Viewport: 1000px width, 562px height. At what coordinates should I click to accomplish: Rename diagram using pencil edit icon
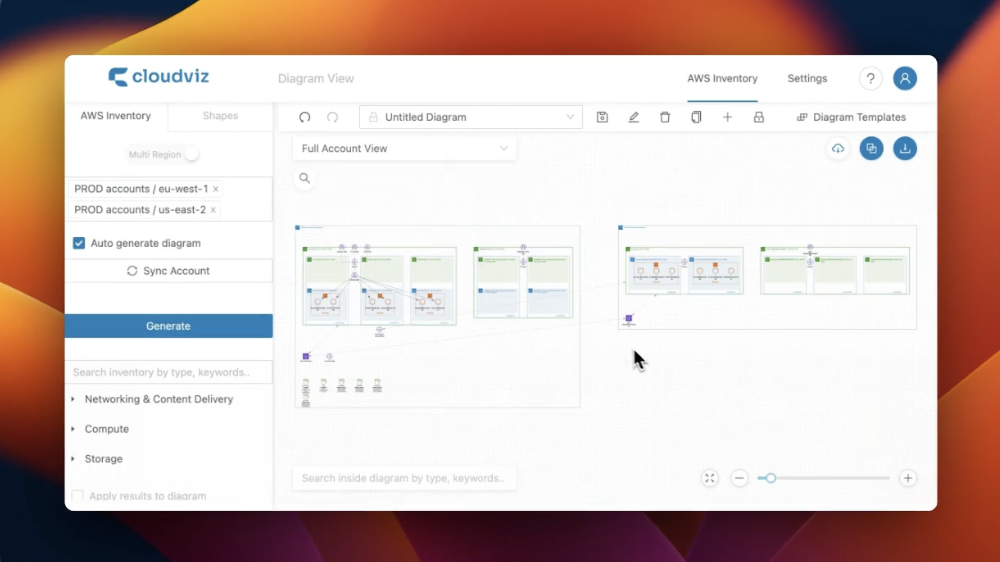[x=633, y=117]
